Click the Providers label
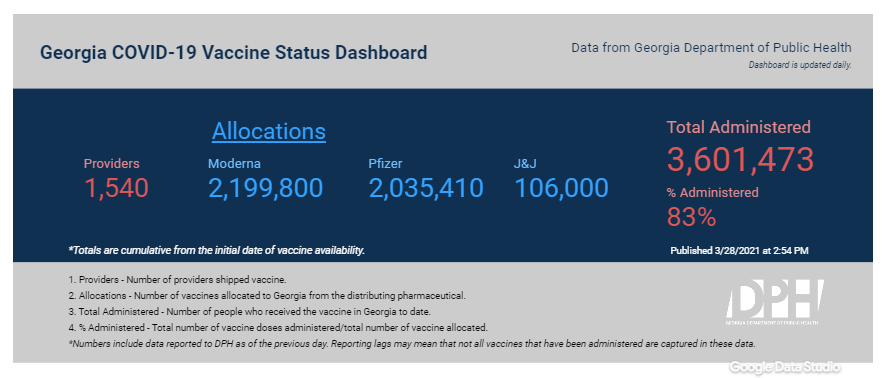The height and width of the screenshot is (378, 888). pyautogui.click(x=112, y=164)
